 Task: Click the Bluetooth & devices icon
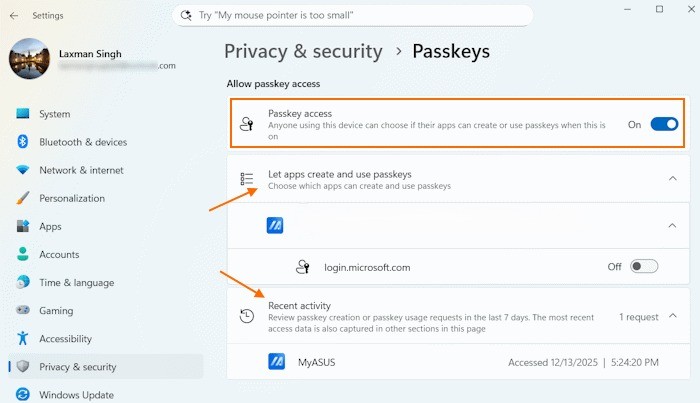23,142
